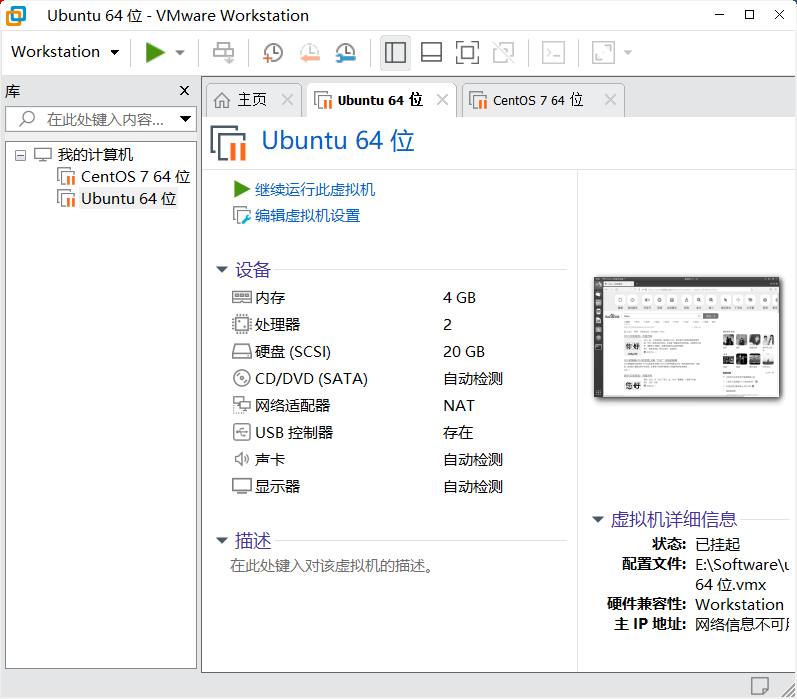This screenshot has width=797, height=699.
Task: Select Ubuntu 64 位 in library tree
Action: point(129,198)
